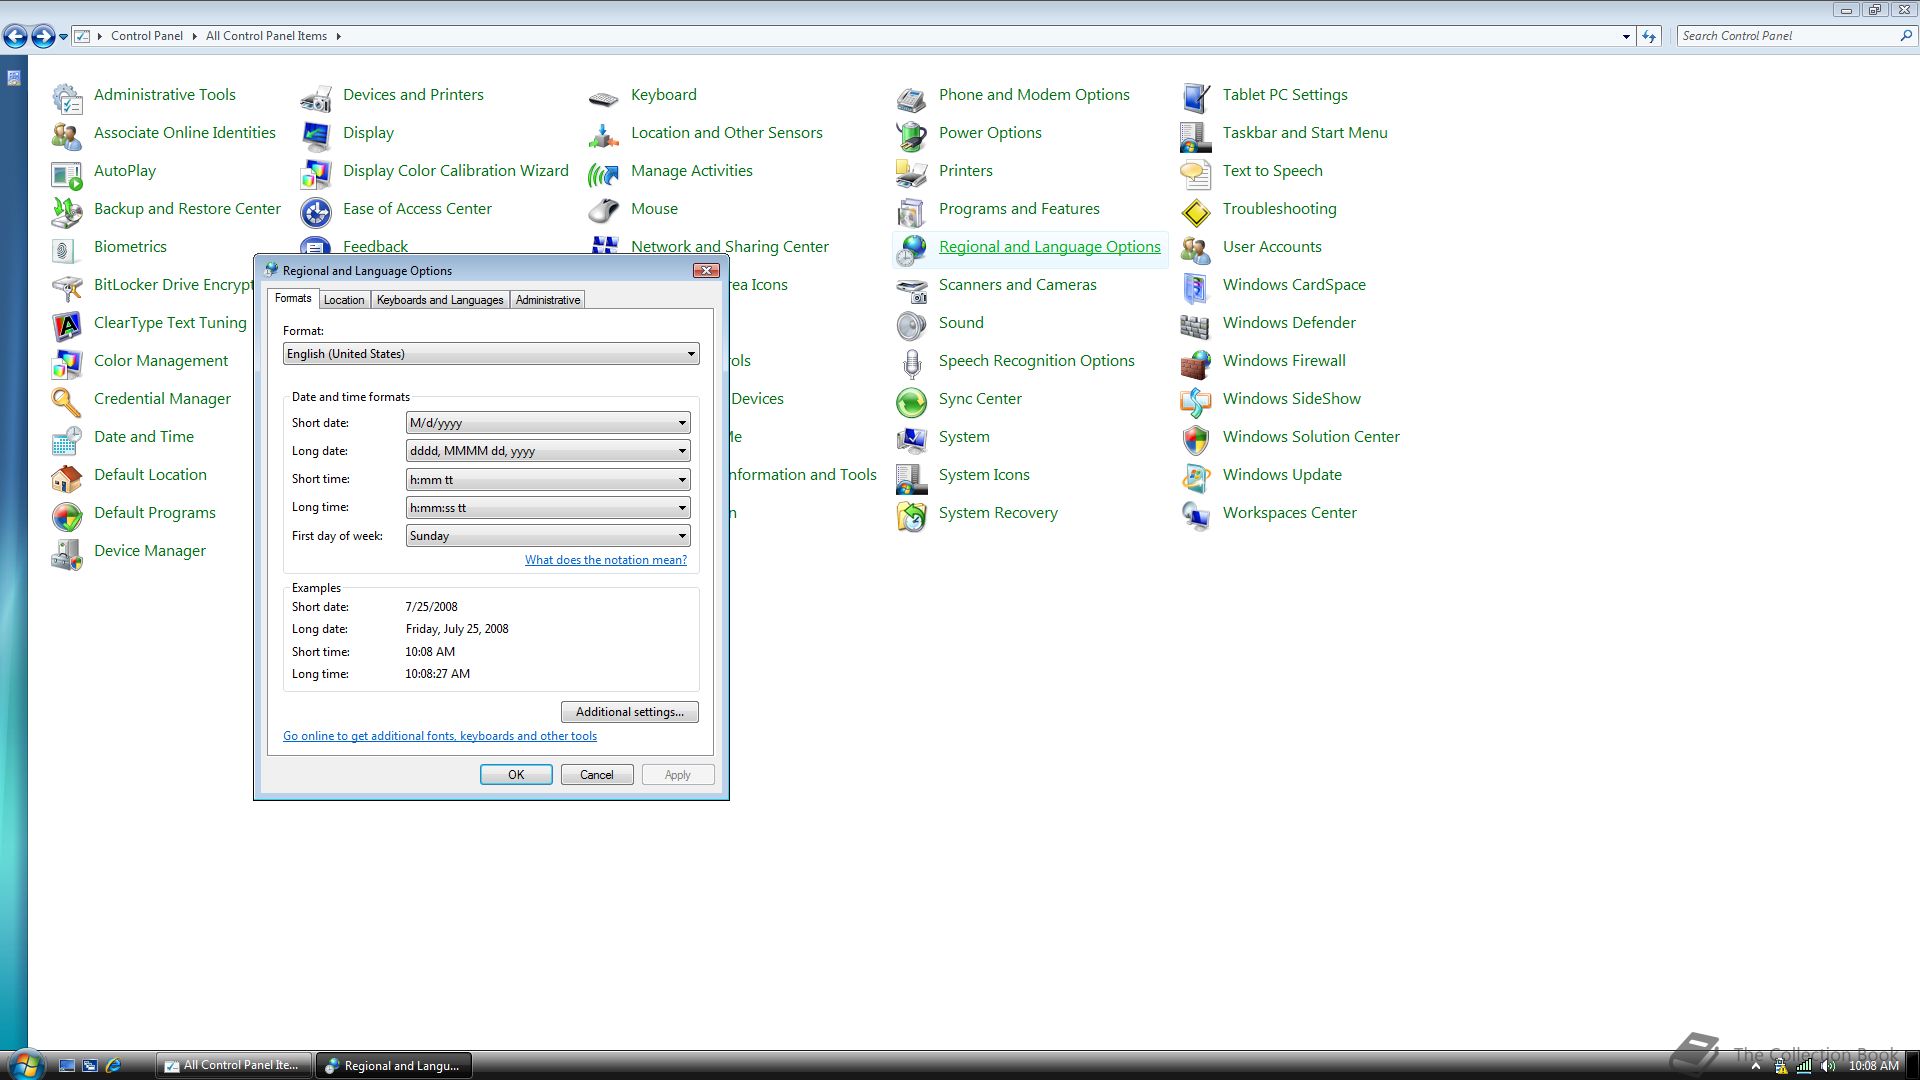
Task: Confirm the dialog with OK
Action: click(x=516, y=775)
